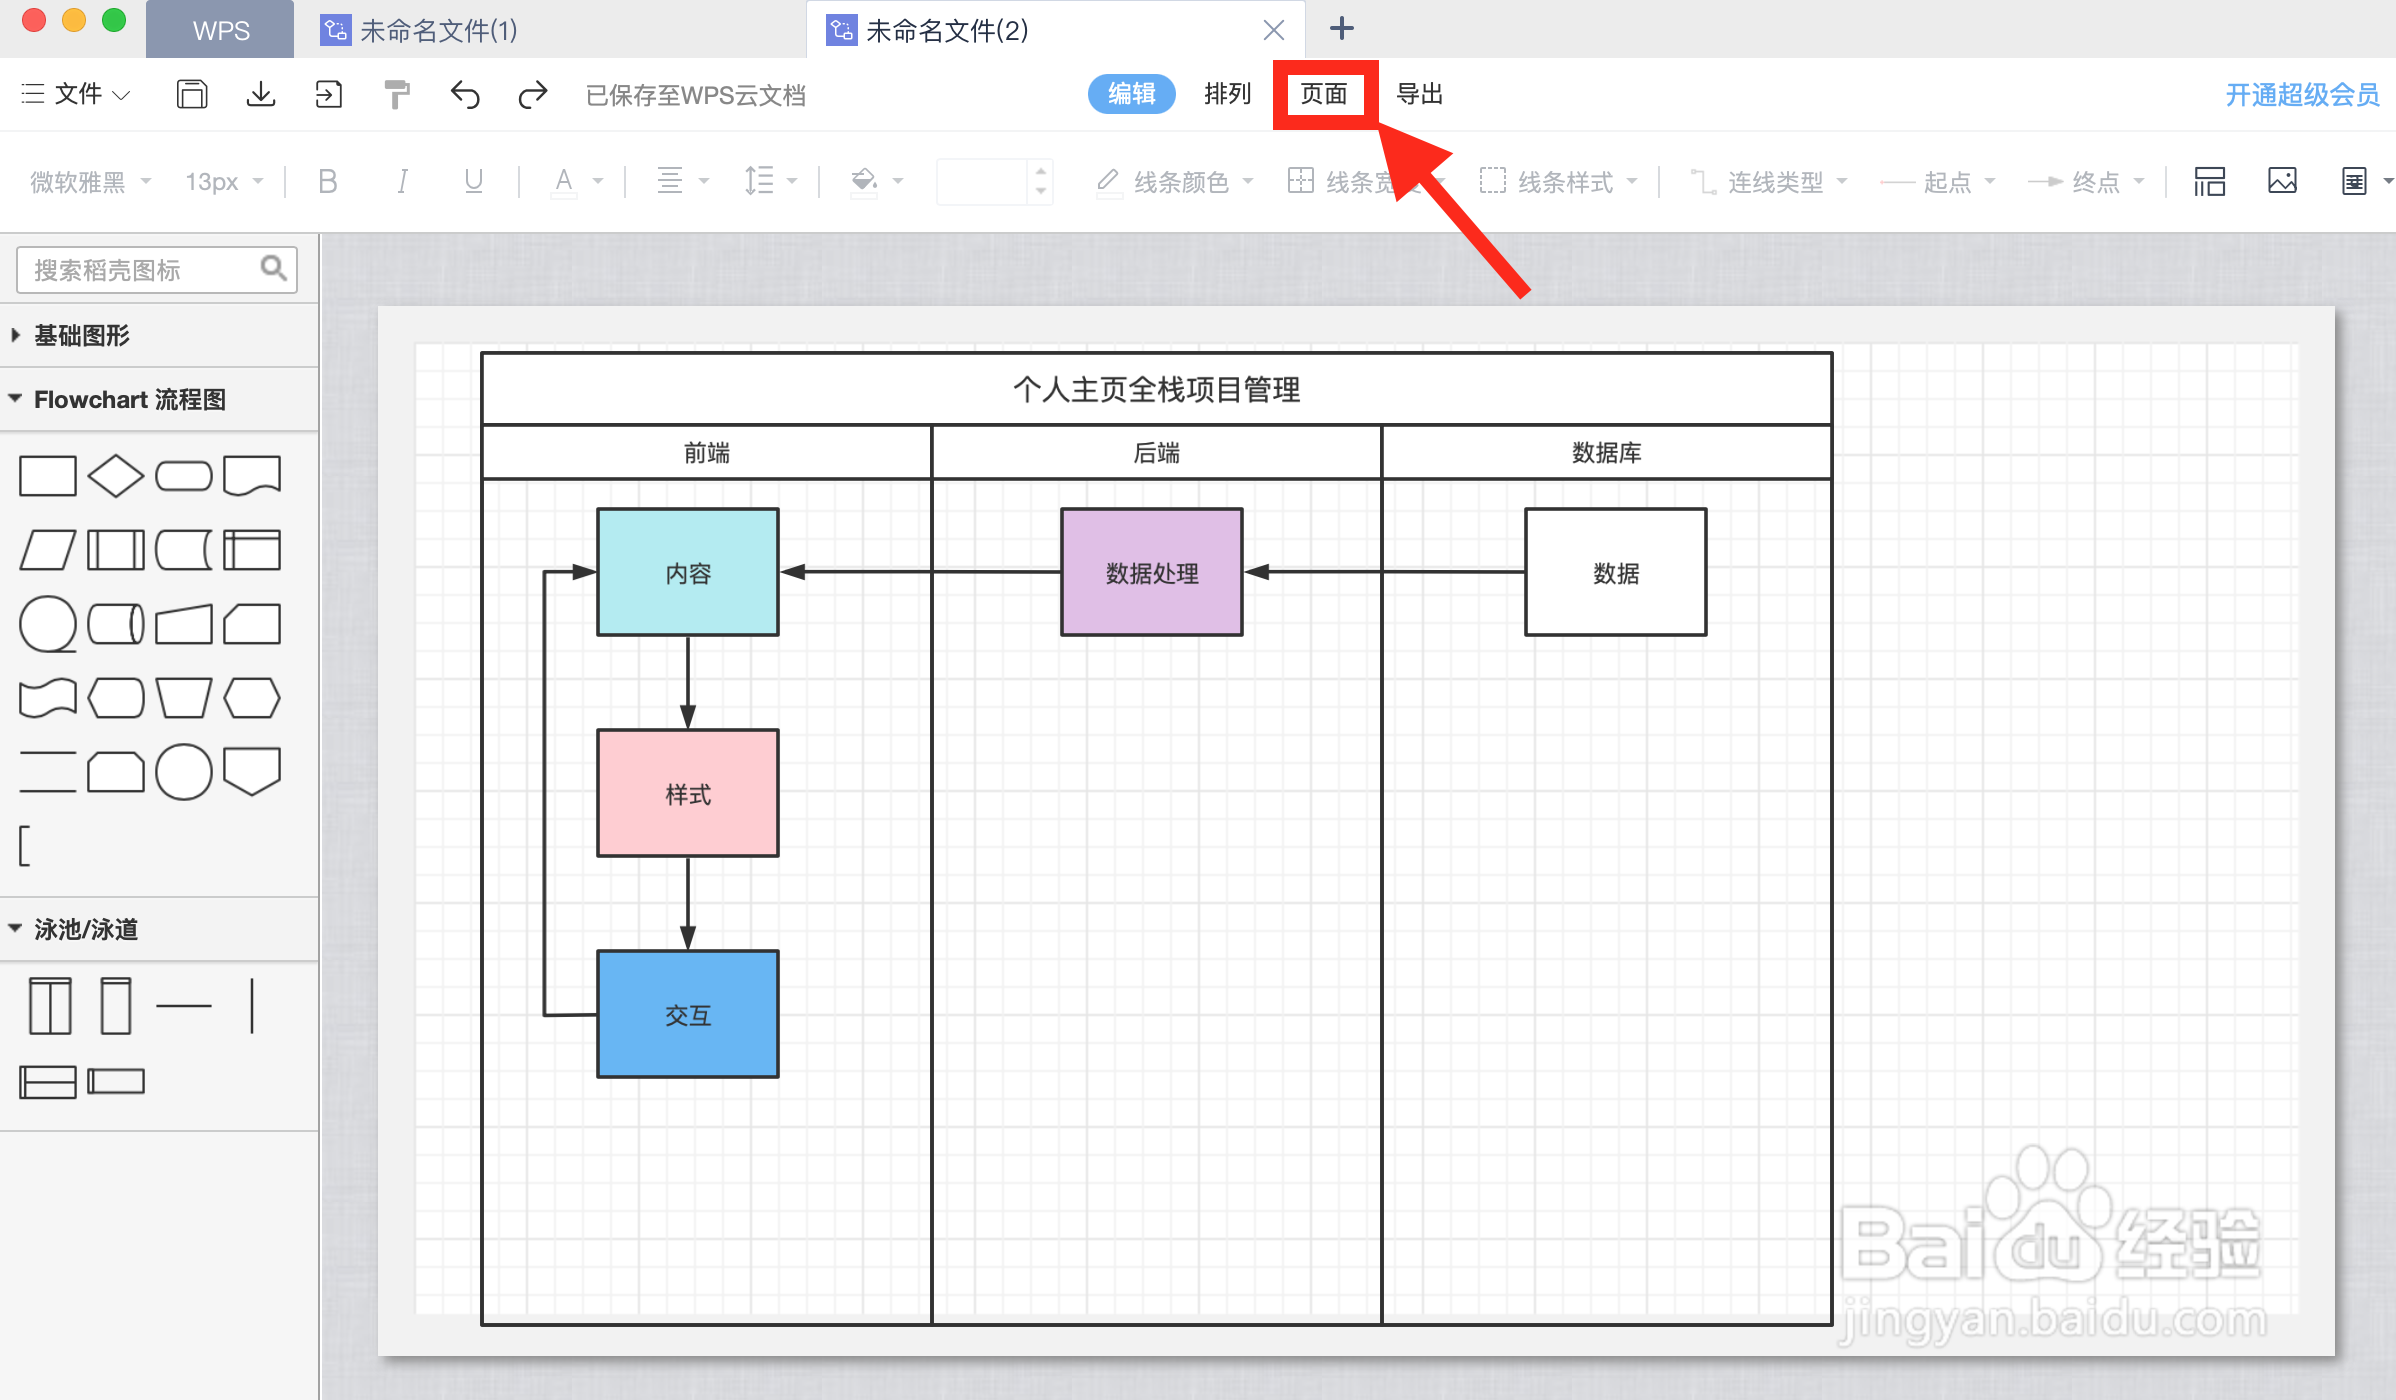
Task: Switch to the 导出 tab
Action: pyautogui.click(x=1419, y=94)
